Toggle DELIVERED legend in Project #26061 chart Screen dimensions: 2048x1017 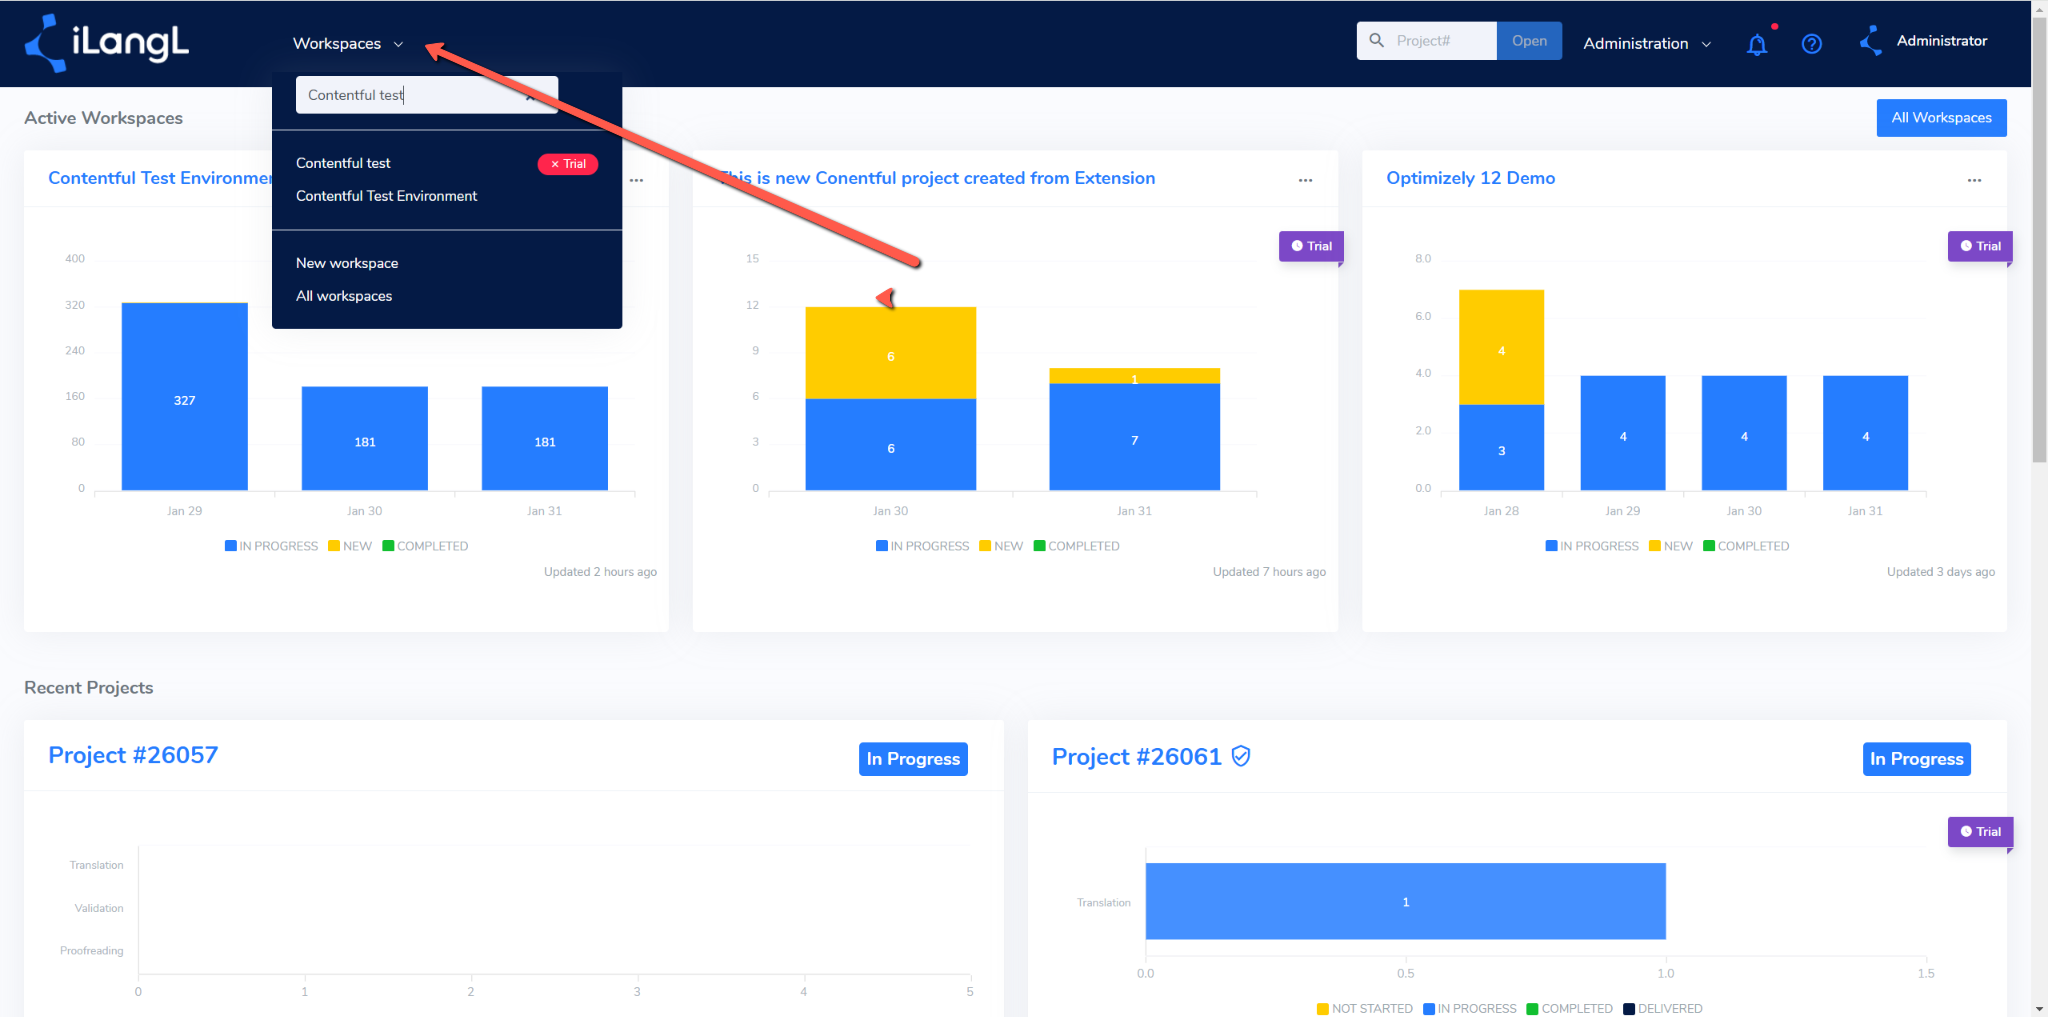pyautogui.click(x=1662, y=1008)
